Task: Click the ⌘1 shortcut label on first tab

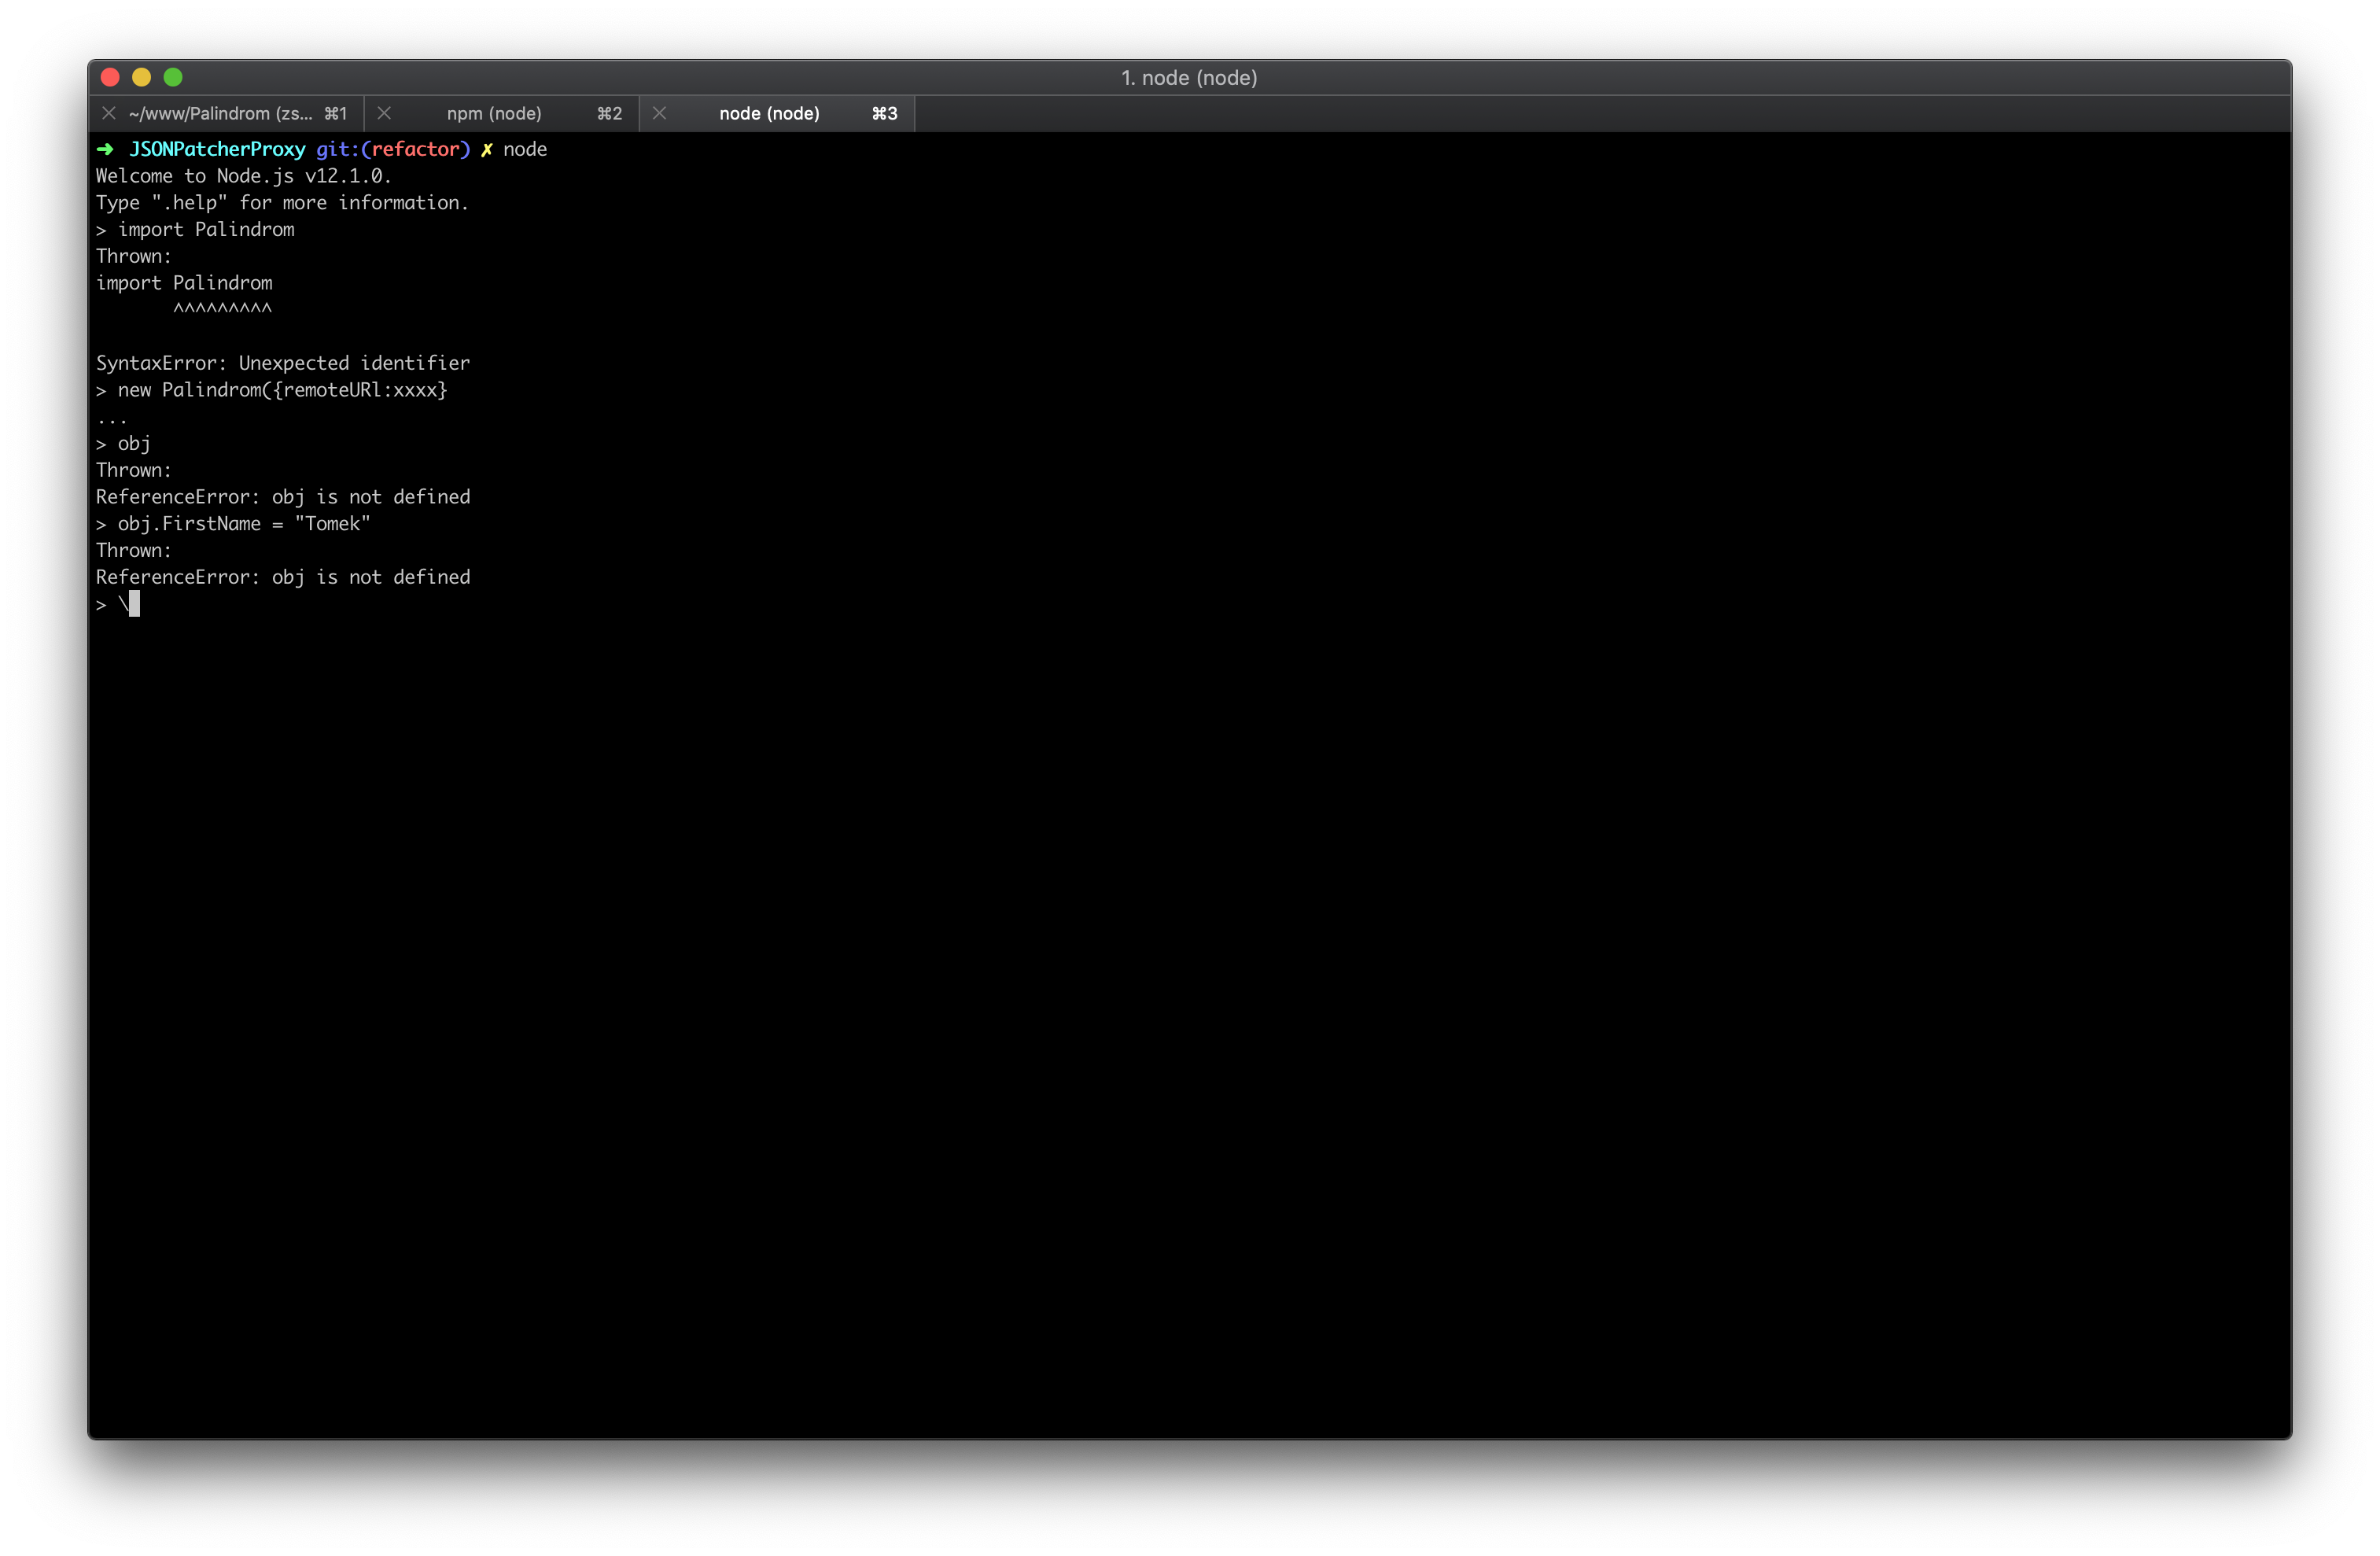Action: [x=336, y=113]
